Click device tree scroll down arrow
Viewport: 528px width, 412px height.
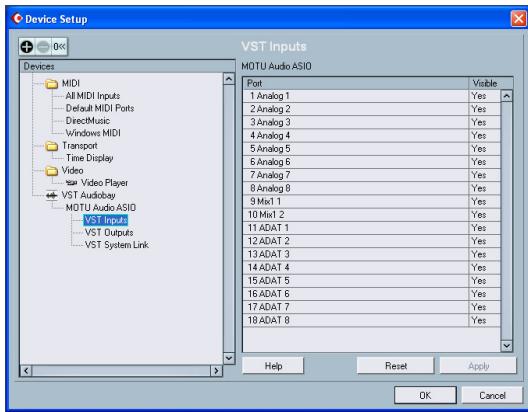point(229,358)
